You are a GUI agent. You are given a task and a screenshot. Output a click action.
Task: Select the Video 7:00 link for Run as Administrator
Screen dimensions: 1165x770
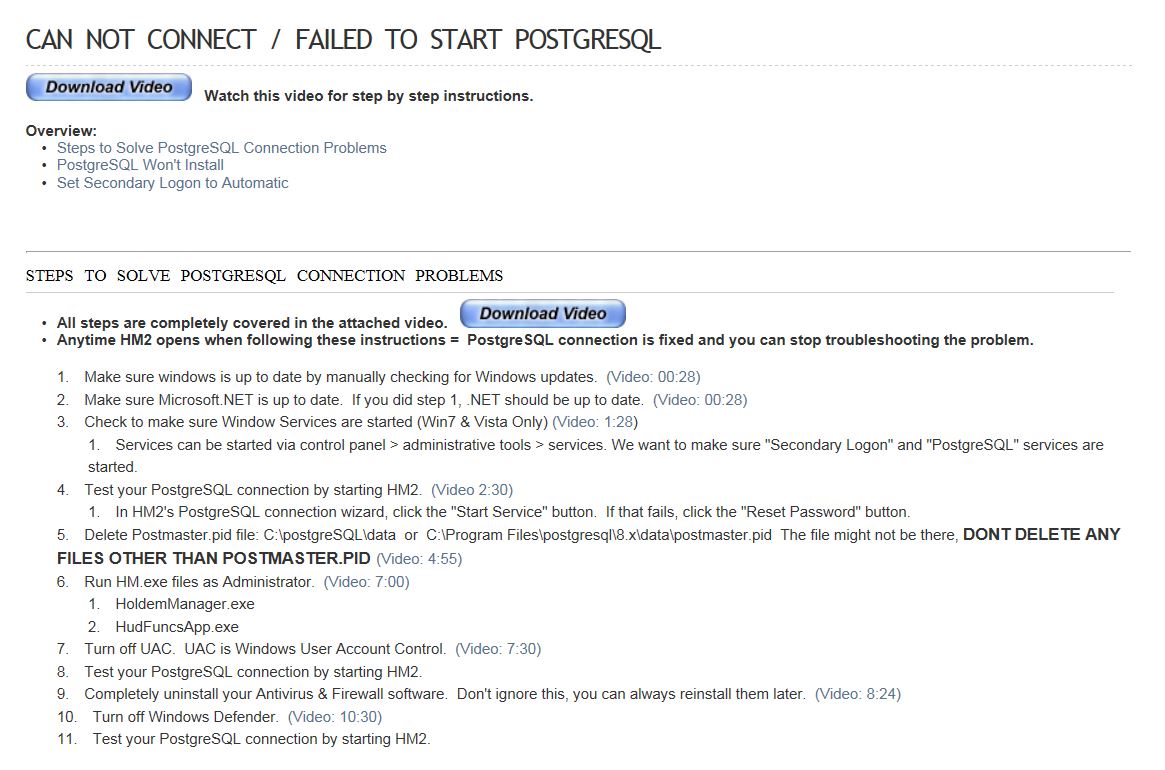[366, 582]
